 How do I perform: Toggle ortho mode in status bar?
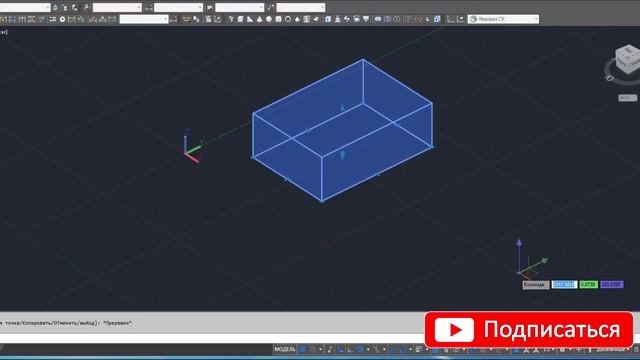tap(350, 349)
